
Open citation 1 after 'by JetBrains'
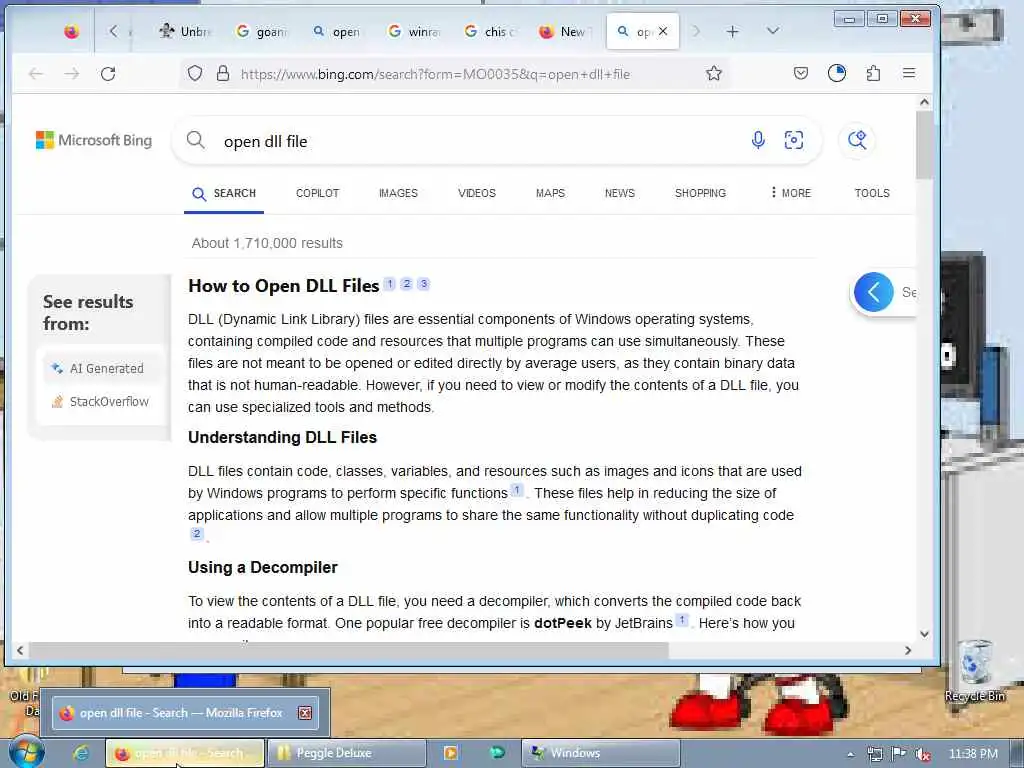[681, 620]
